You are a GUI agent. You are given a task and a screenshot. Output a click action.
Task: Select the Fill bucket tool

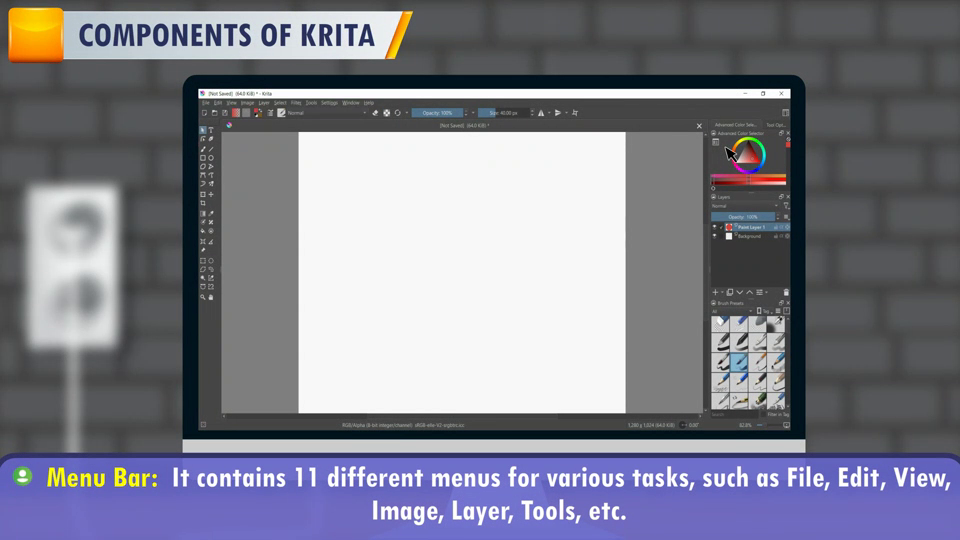point(203,231)
